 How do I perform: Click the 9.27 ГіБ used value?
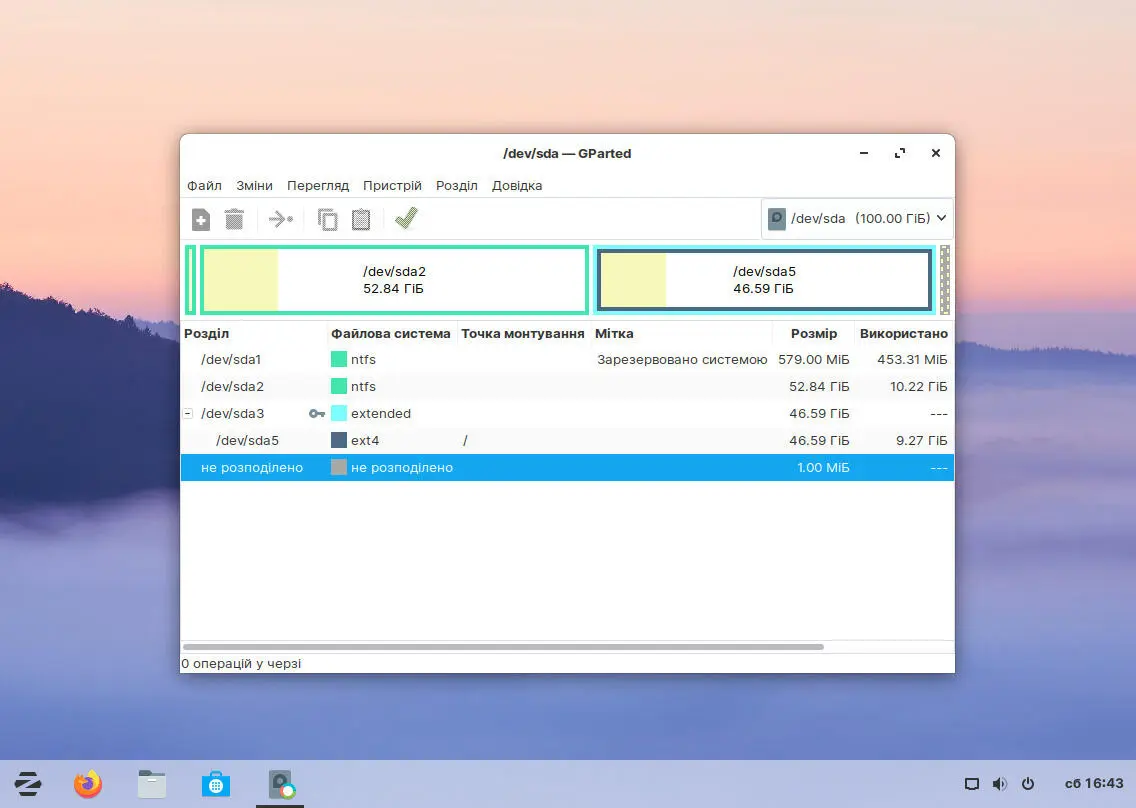coord(922,441)
